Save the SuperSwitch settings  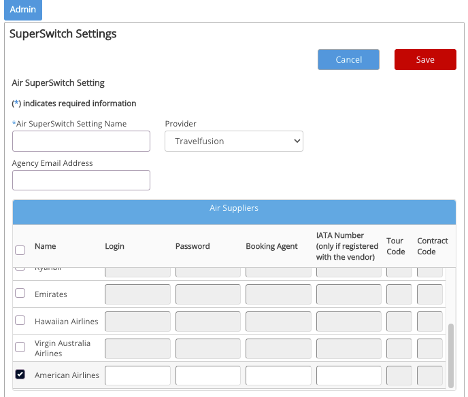point(425,60)
